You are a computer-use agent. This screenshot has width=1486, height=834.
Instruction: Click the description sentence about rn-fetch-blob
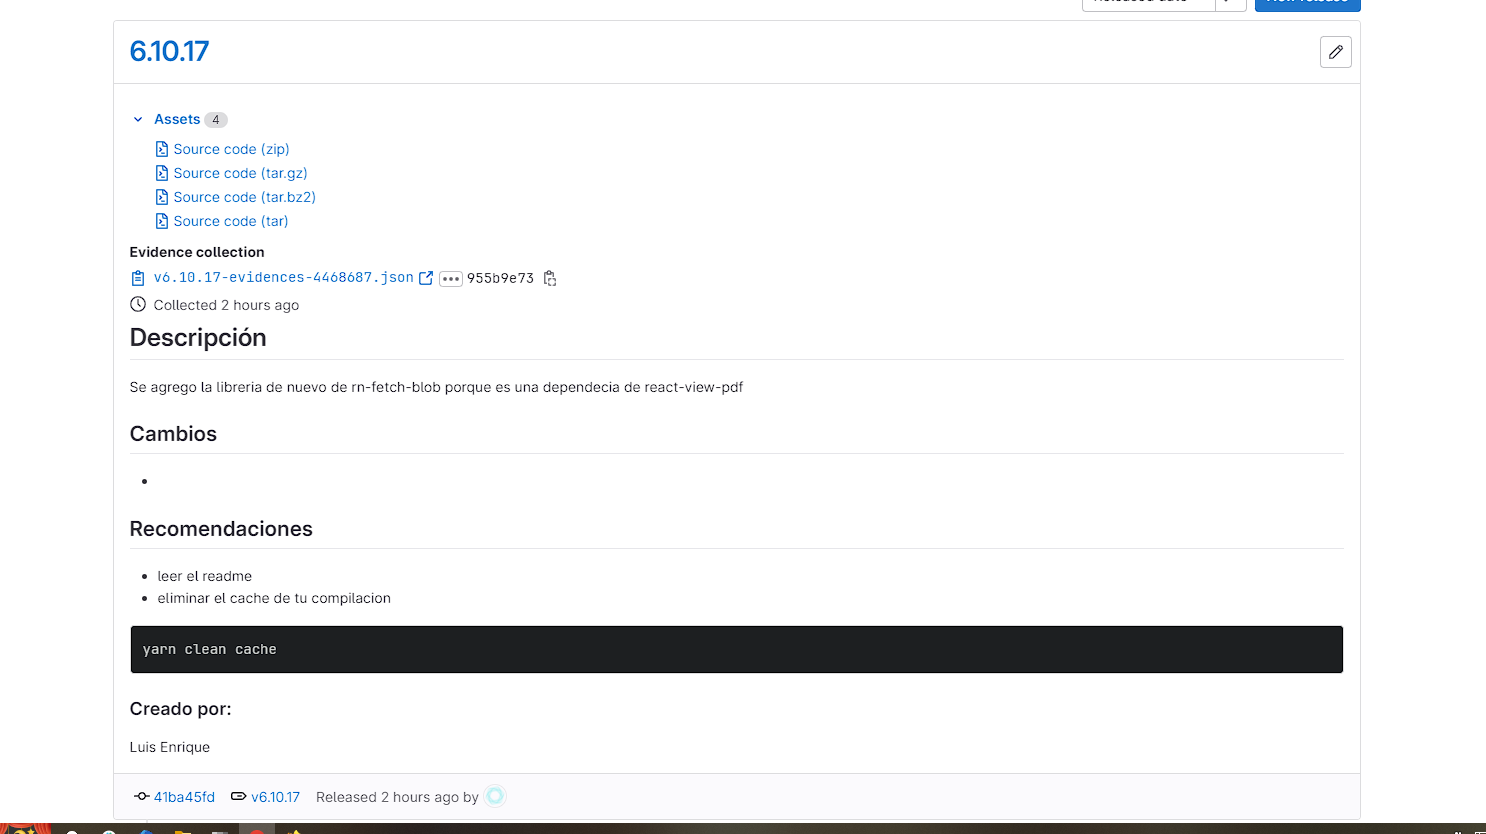pyautogui.click(x=436, y=387)
